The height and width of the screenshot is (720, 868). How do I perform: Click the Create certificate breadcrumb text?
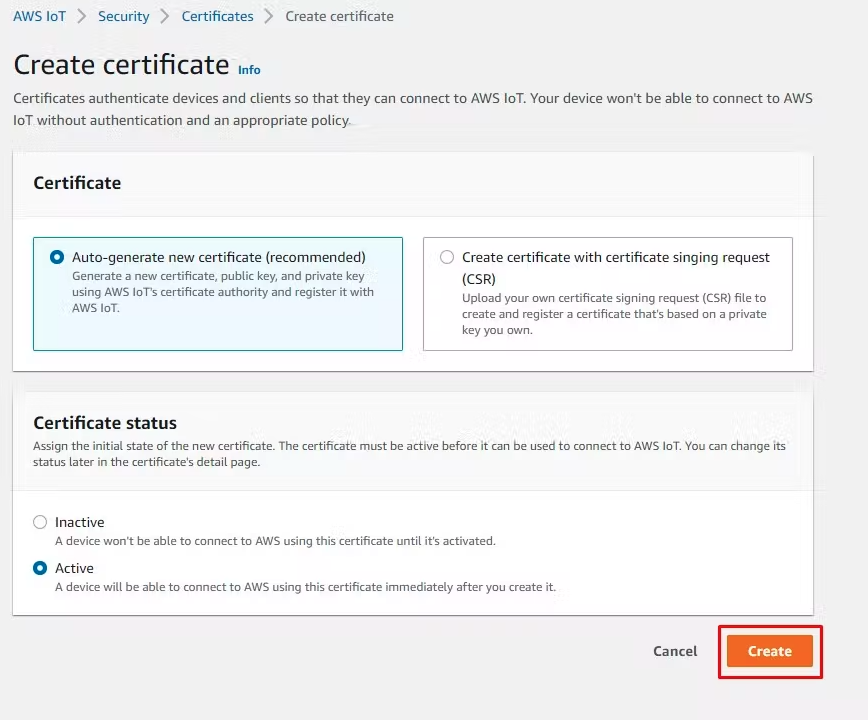(x=339, y=16)
